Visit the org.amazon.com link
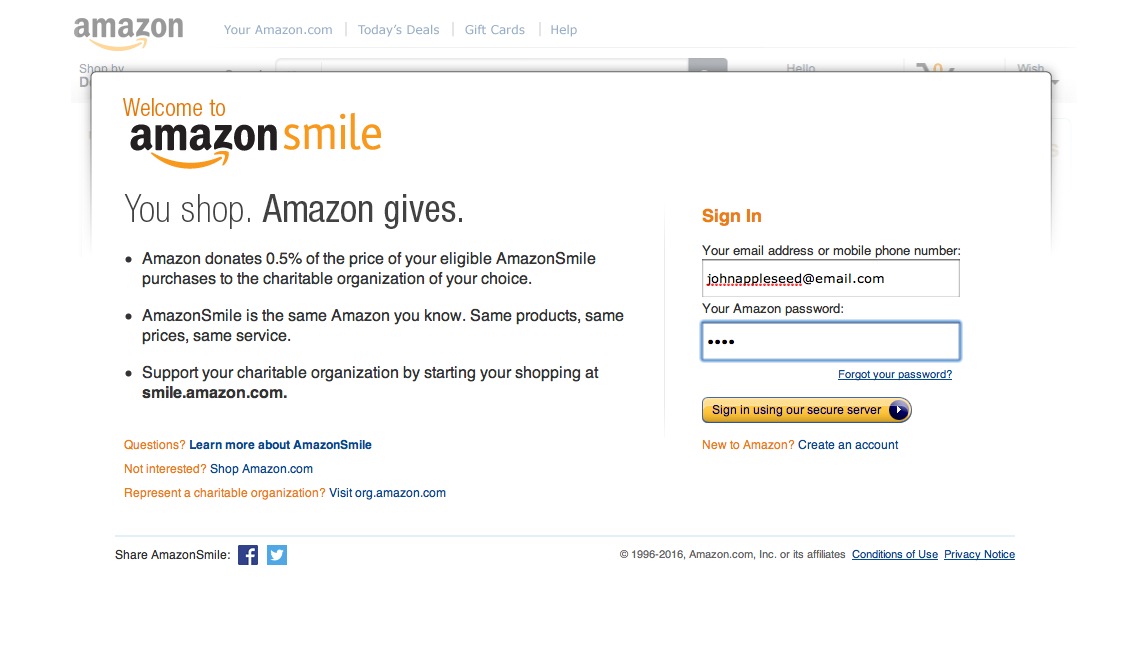The image size is (1121, 650). pyautogui.click(x=387, y=493)
